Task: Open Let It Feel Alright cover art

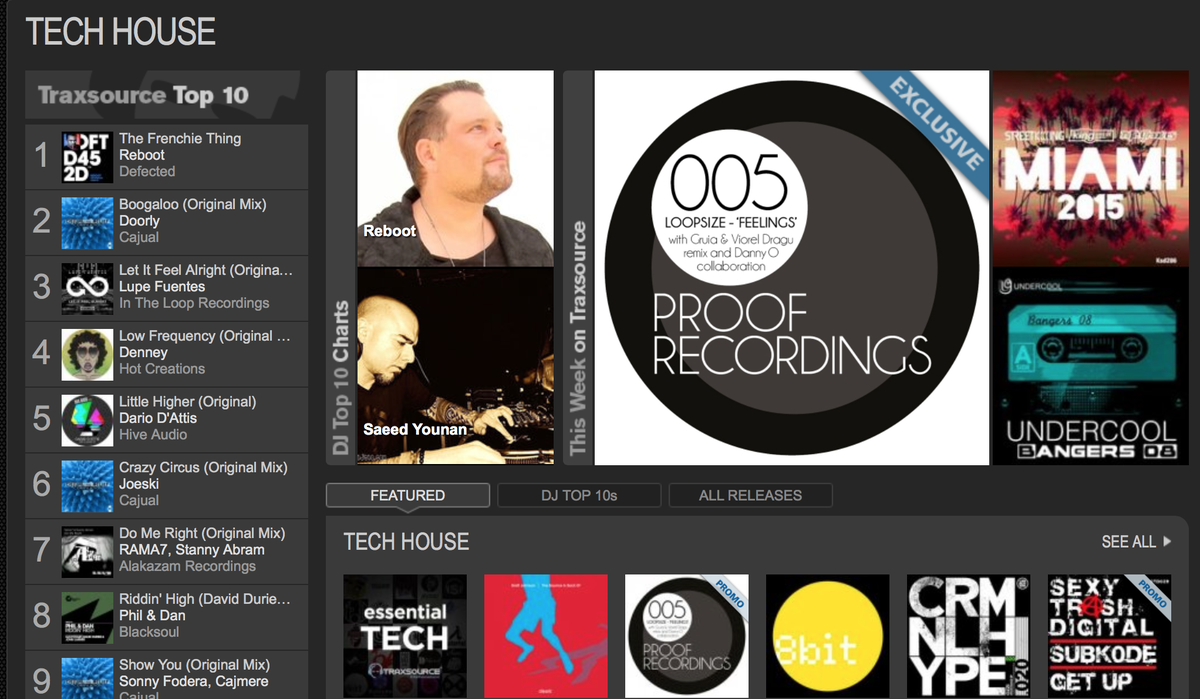Action: tap(87, 288)
